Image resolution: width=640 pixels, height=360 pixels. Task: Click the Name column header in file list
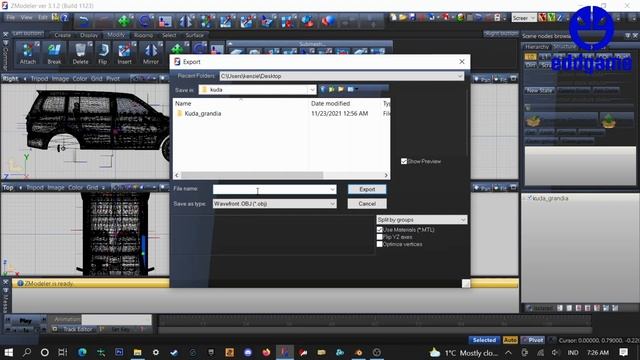[183, 104]
